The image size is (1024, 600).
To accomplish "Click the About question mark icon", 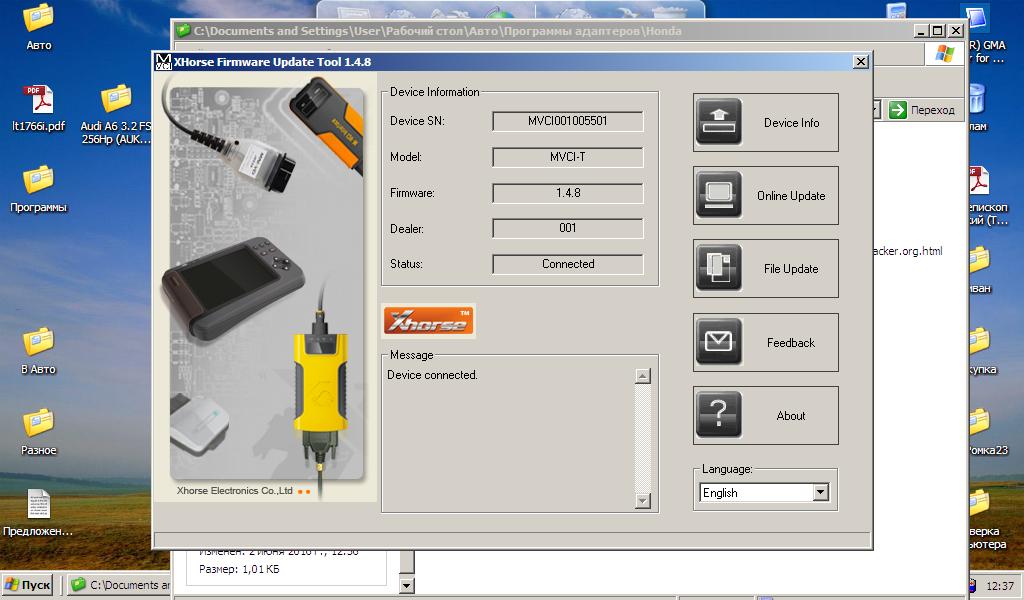I will 718,415.
